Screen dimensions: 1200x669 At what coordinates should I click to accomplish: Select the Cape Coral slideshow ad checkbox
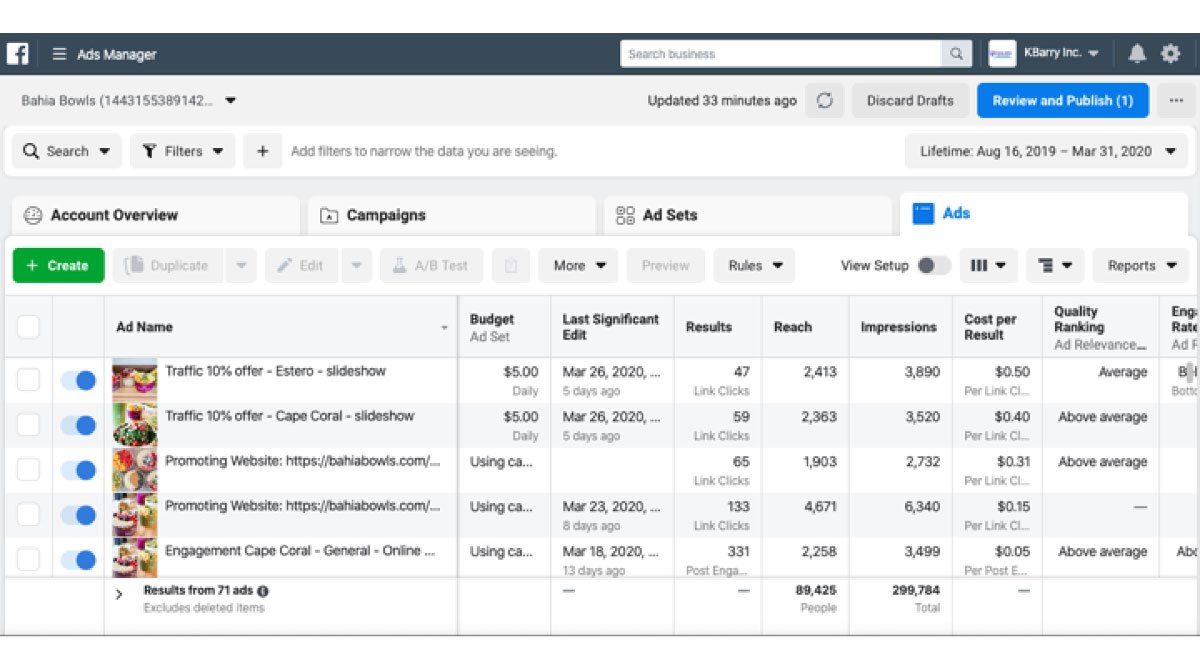(x=28, y=425)
